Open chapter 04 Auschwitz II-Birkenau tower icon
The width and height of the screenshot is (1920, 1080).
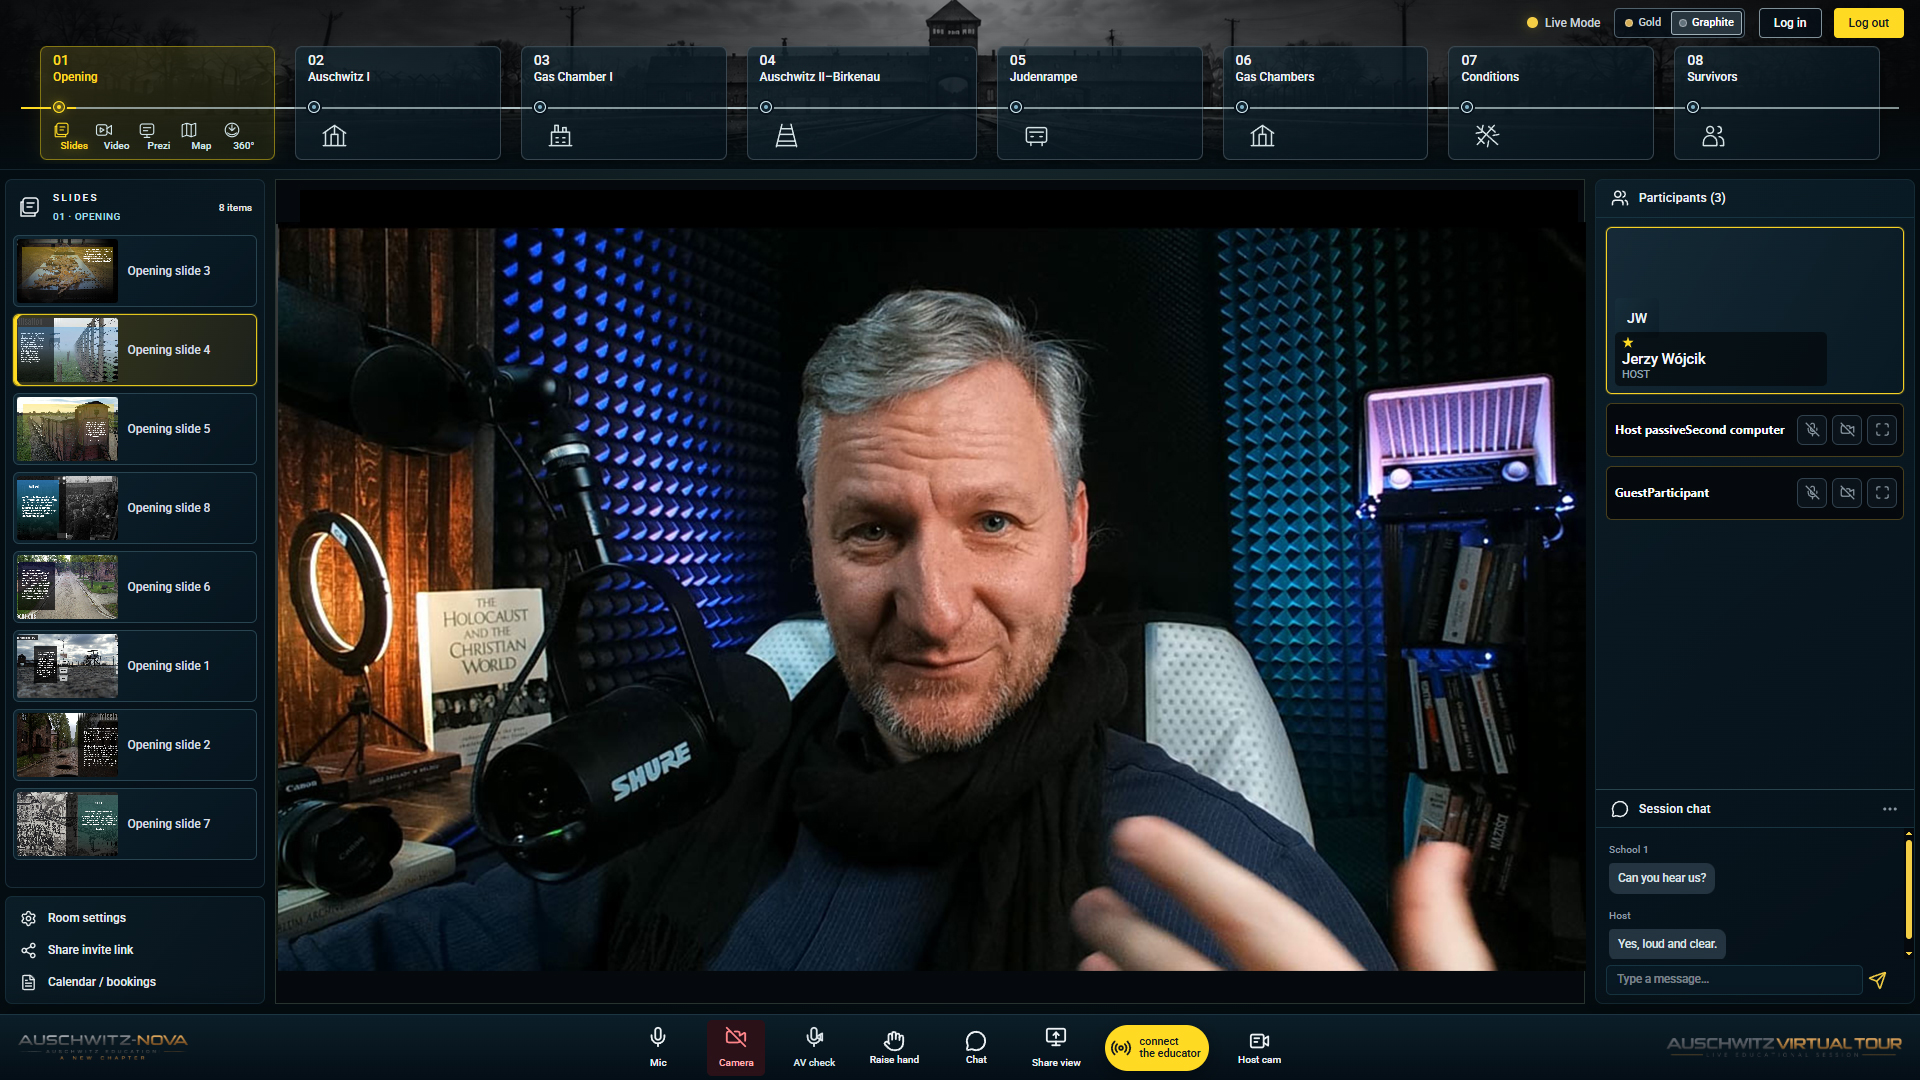click(x=786, y=136)
